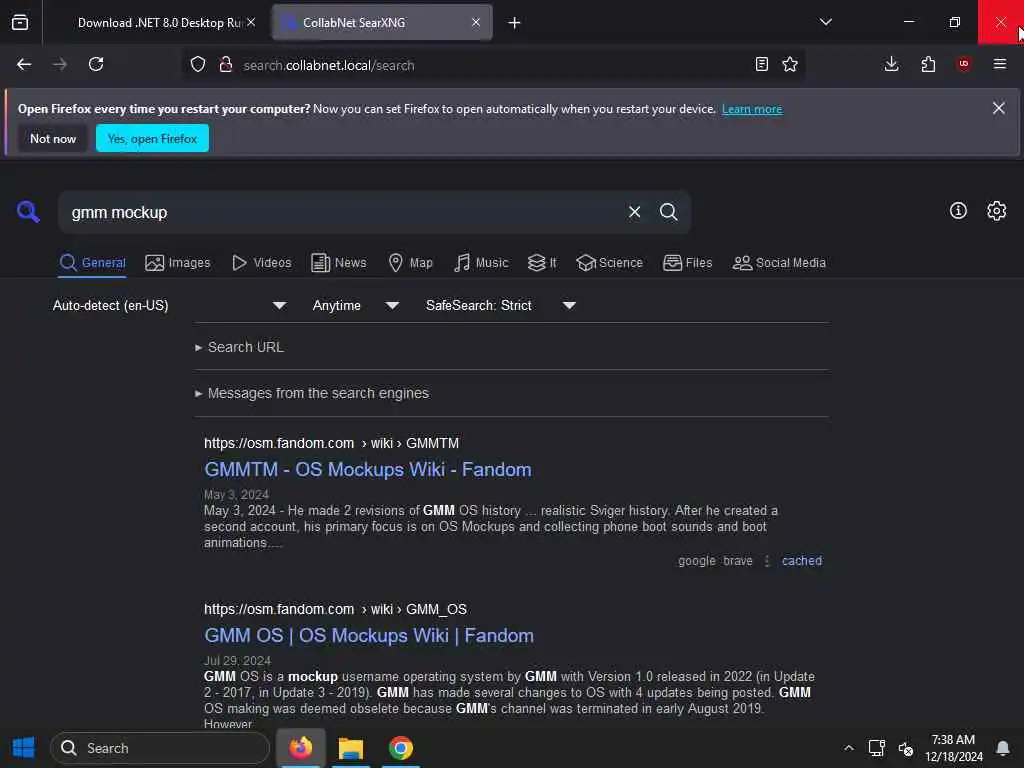Open the notification bell in tray
Screen dimensions: 1024x768
point(1002,748)
